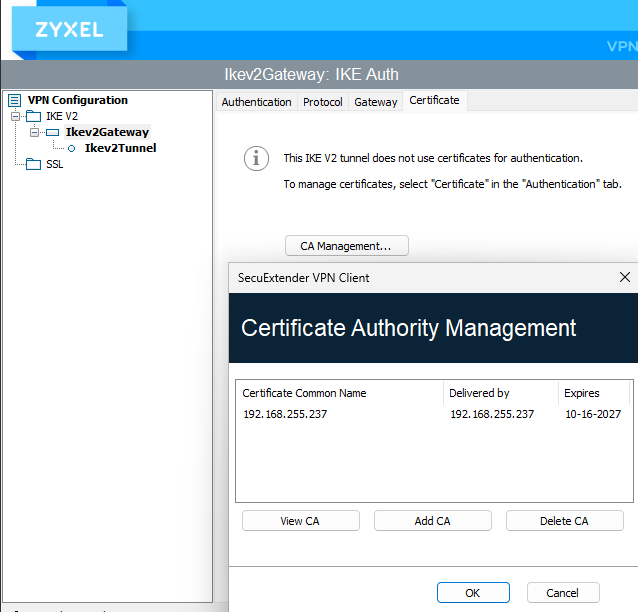Click the Delete CA button
This screenshot has width=638, height=612.
coord(565,521)
